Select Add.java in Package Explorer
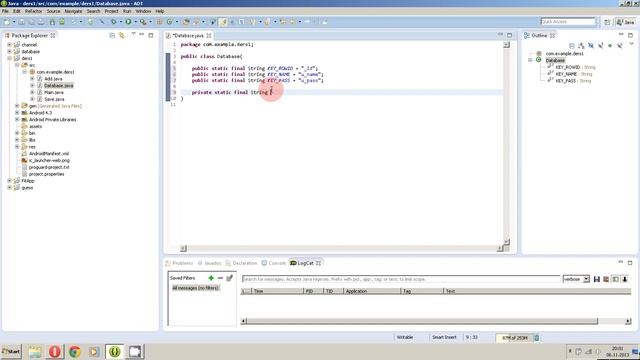This screenshot has height=360, width=640. coord(53,79)
